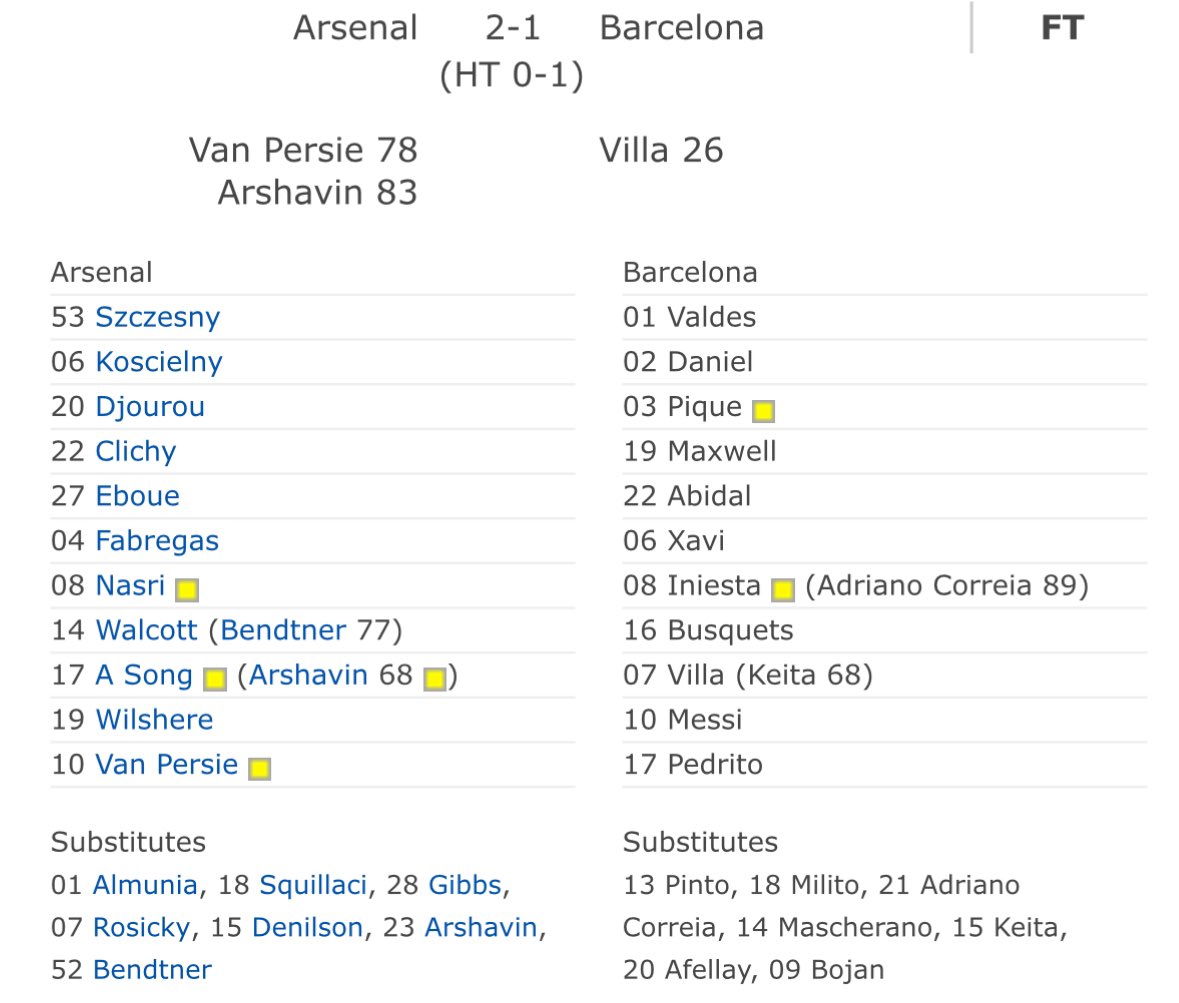
Task: Click the yellow card beside Van Persie
Action: pos(259,768)
